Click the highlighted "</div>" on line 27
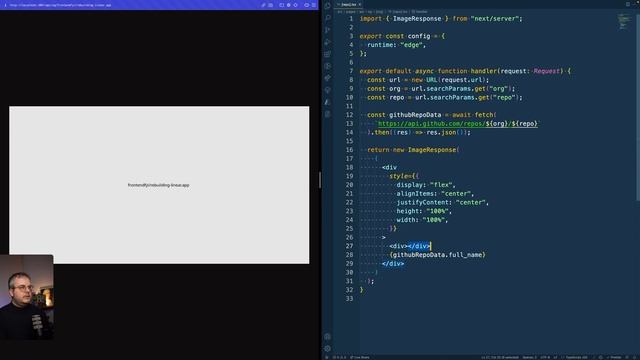640x360 pixels. coord(419,246)
